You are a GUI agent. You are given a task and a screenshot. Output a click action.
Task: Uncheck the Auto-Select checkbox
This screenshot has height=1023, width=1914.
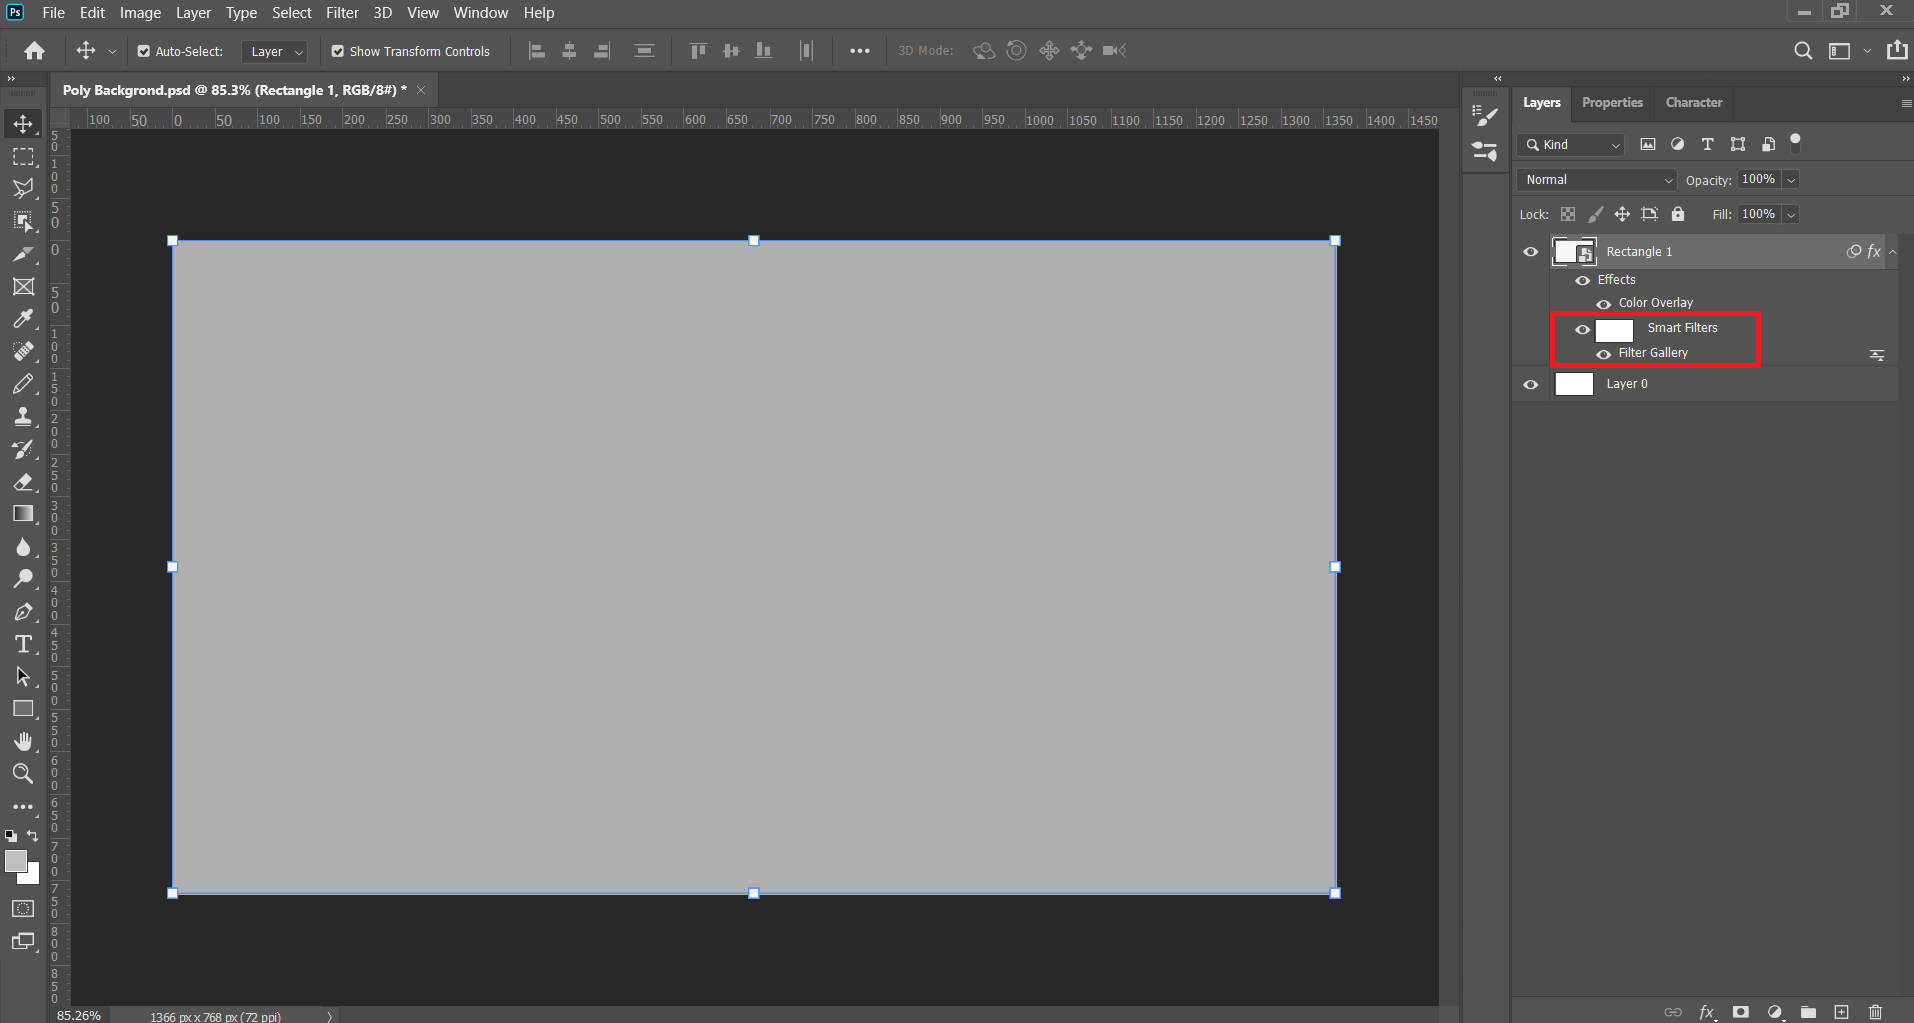144,51
